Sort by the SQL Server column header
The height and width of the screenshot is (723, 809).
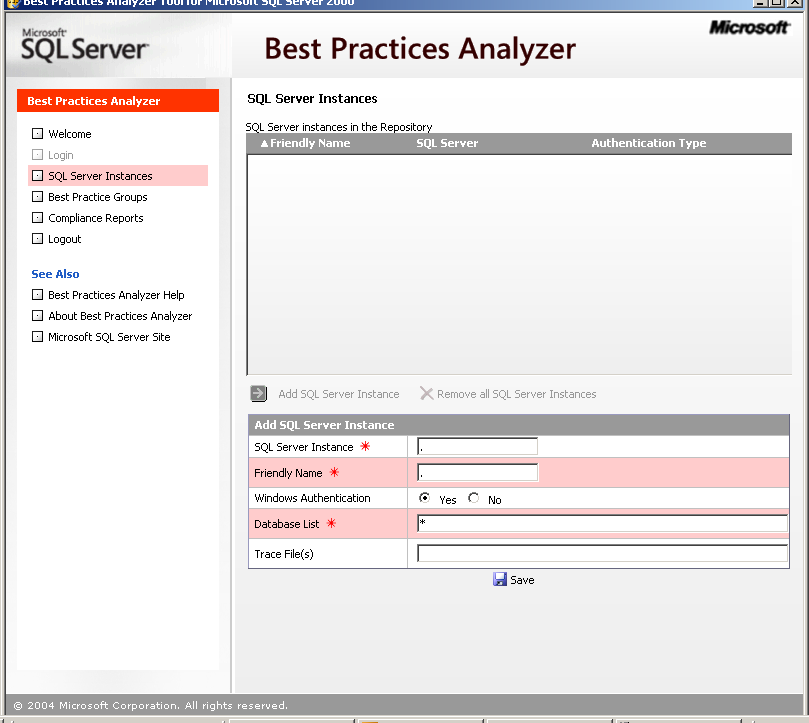tap(447, 143)
